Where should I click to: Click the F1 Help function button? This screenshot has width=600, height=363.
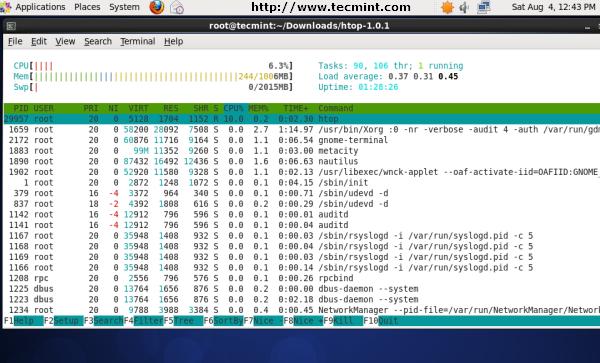tap(23, 321)
